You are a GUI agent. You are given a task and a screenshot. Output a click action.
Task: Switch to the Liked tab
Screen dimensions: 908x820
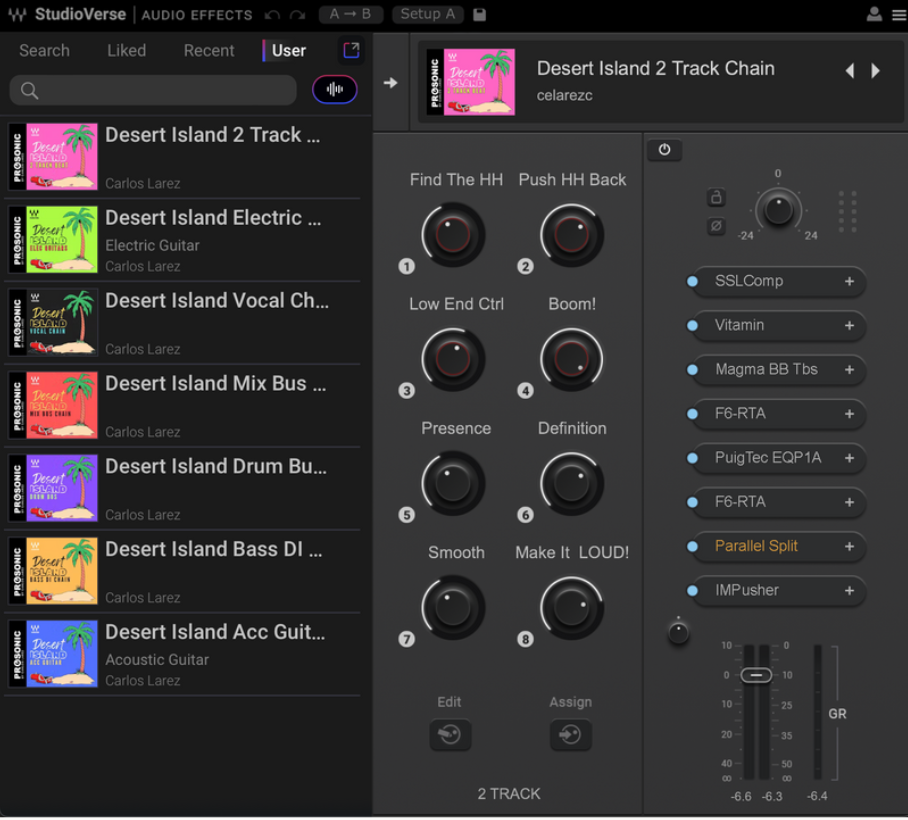coord(126,50)
